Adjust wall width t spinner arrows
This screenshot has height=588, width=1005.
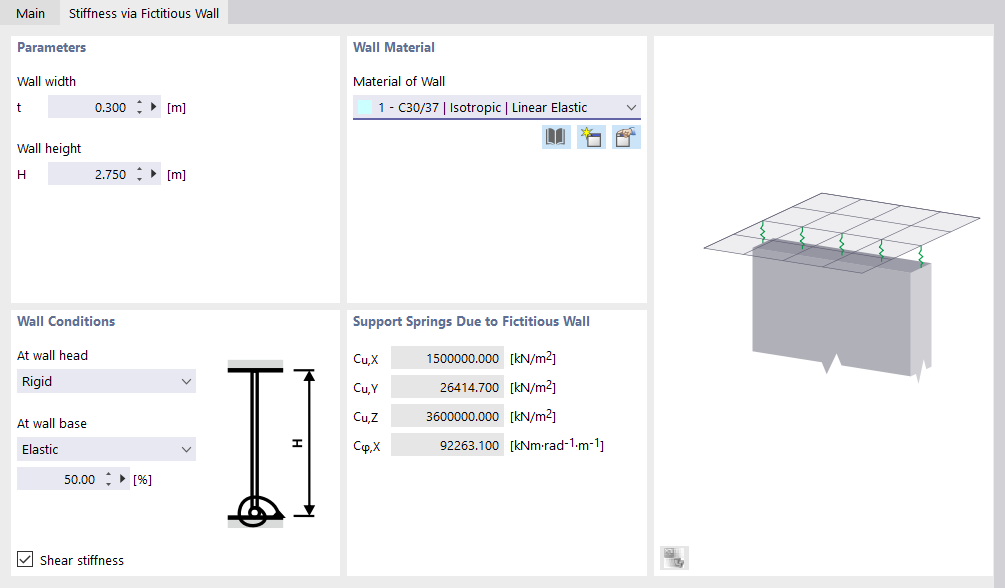[140, 107]
